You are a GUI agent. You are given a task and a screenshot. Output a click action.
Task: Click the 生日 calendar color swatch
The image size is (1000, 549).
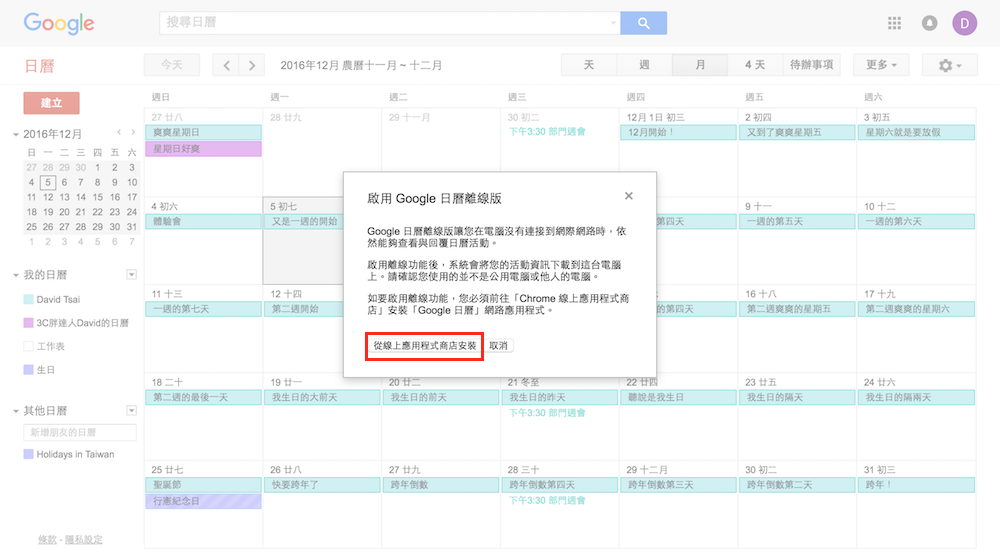28,370
